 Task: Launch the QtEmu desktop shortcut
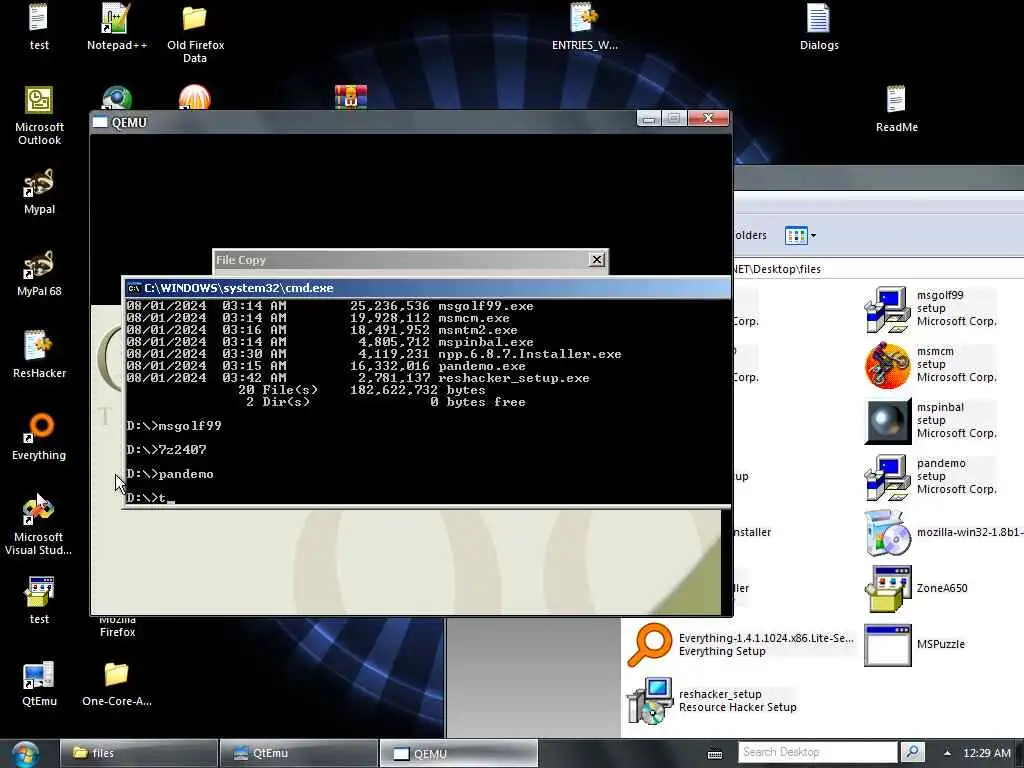click(39, 683)
